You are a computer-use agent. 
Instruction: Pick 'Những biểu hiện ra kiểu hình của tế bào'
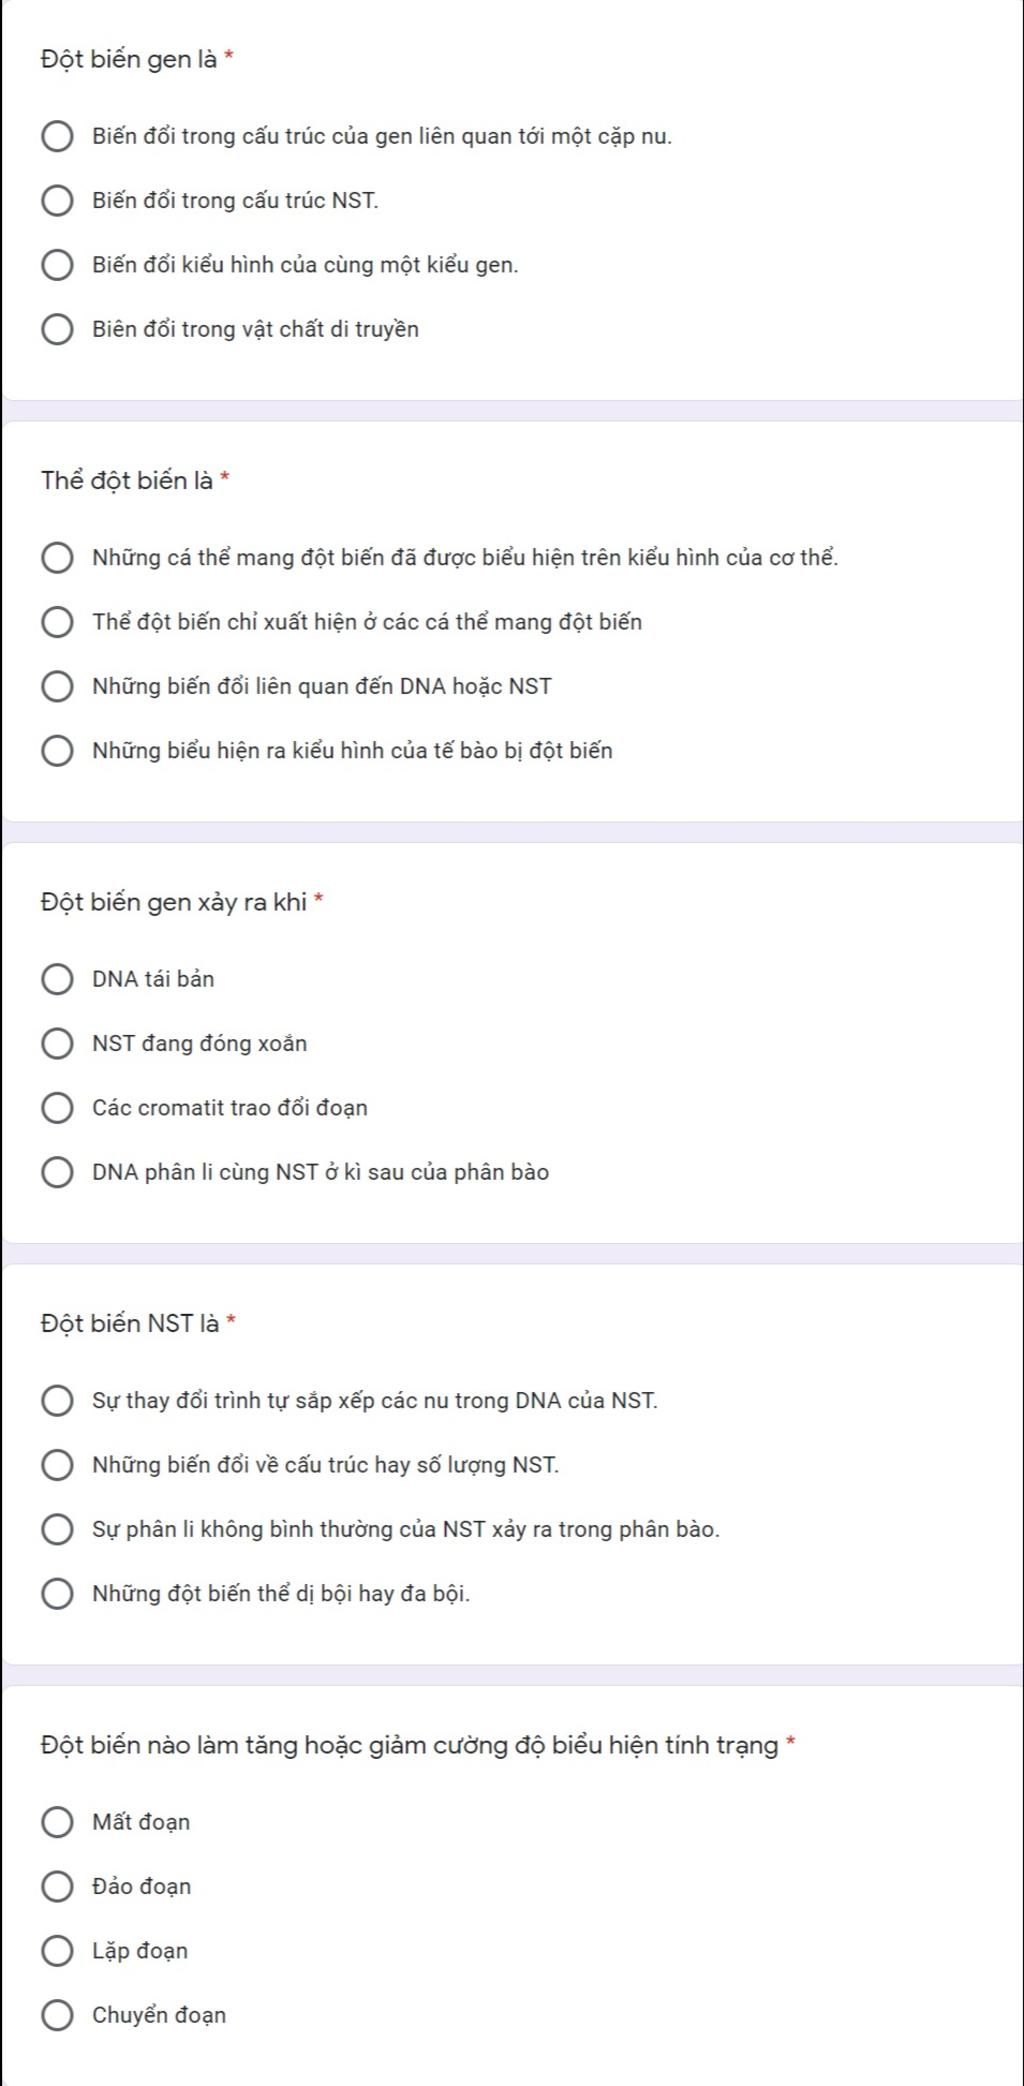57,751
